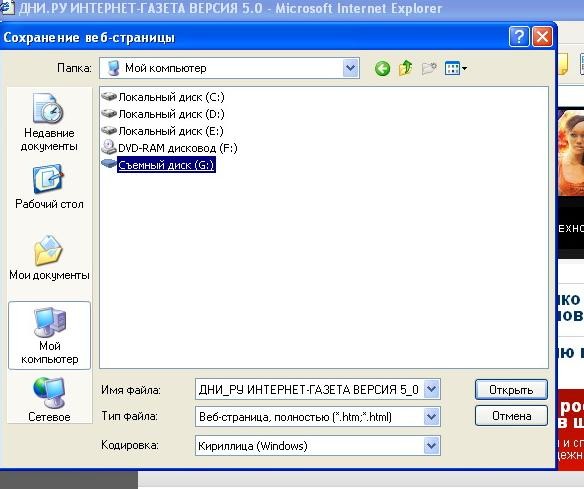
Task: Click the help question mark button
Action: 519,36
